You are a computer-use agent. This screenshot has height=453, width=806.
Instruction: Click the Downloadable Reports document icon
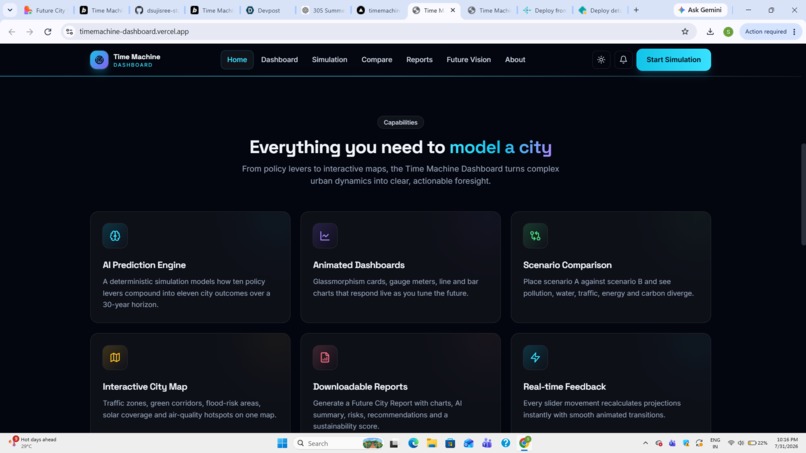point(325,357)
